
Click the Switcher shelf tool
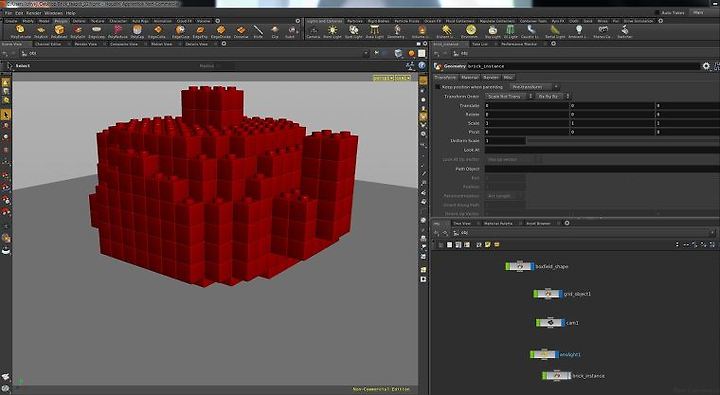(624, 32)
